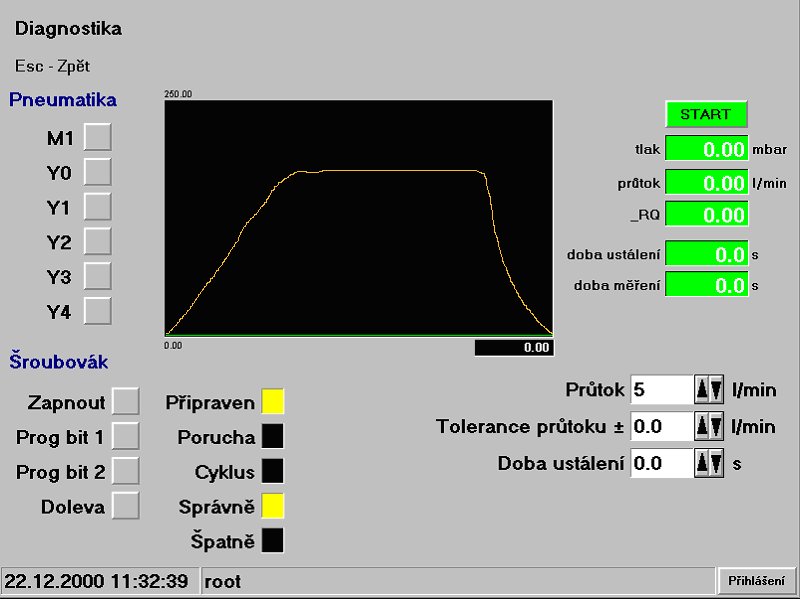
Task: Enable Prog bit 1 toggle
Action: [x=125, y=437]
